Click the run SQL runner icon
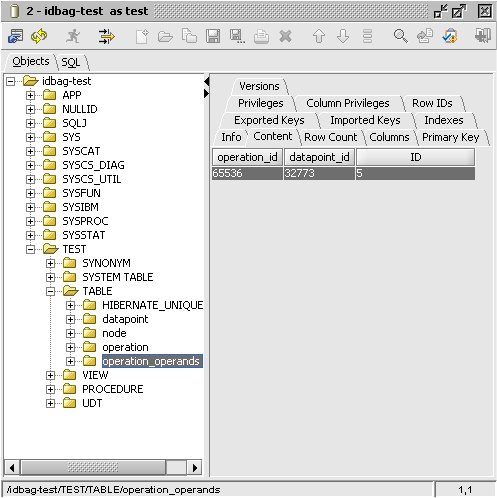 click(x=73, y=36)
